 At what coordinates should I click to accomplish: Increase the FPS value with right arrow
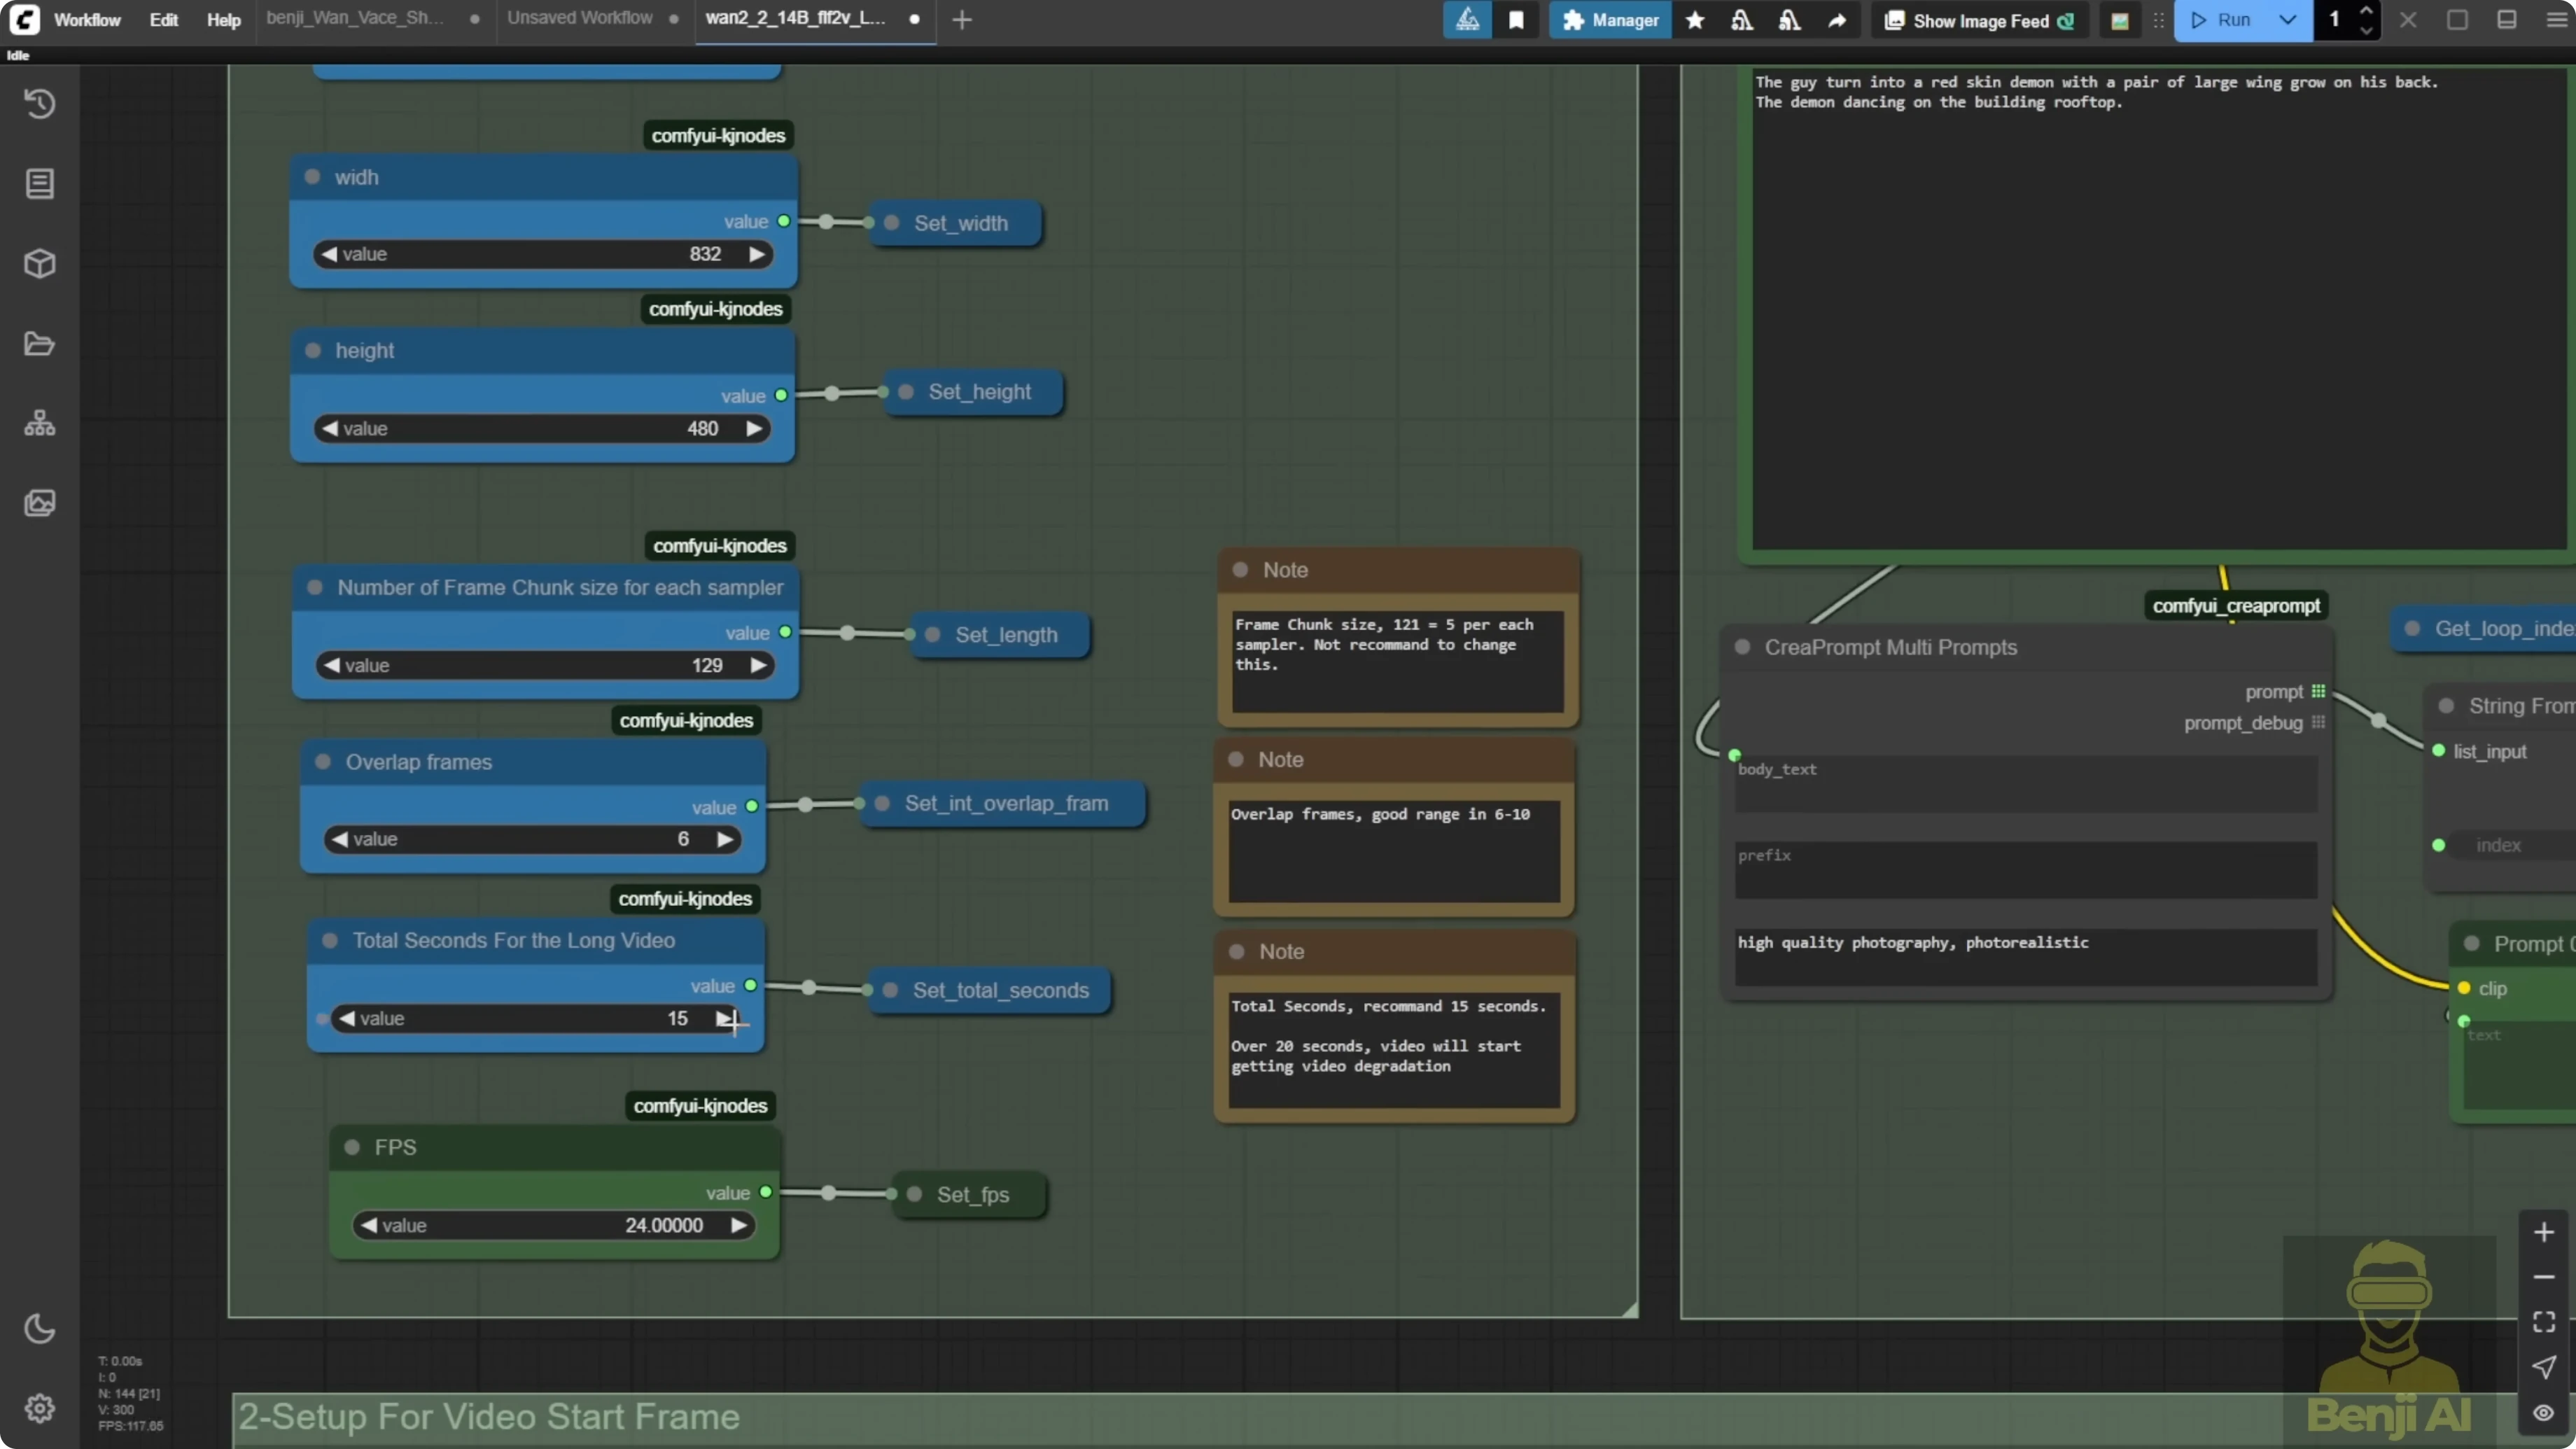tap(740, 1225)
